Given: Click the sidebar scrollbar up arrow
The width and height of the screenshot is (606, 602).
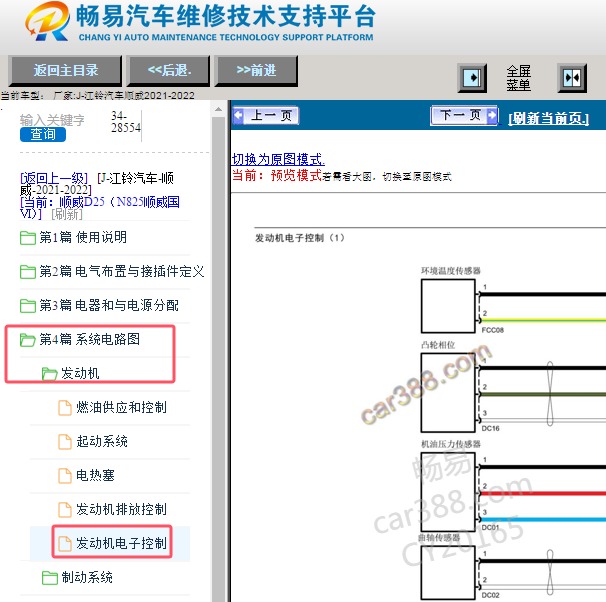Looking at the screenshot, I should click(218, 109).
